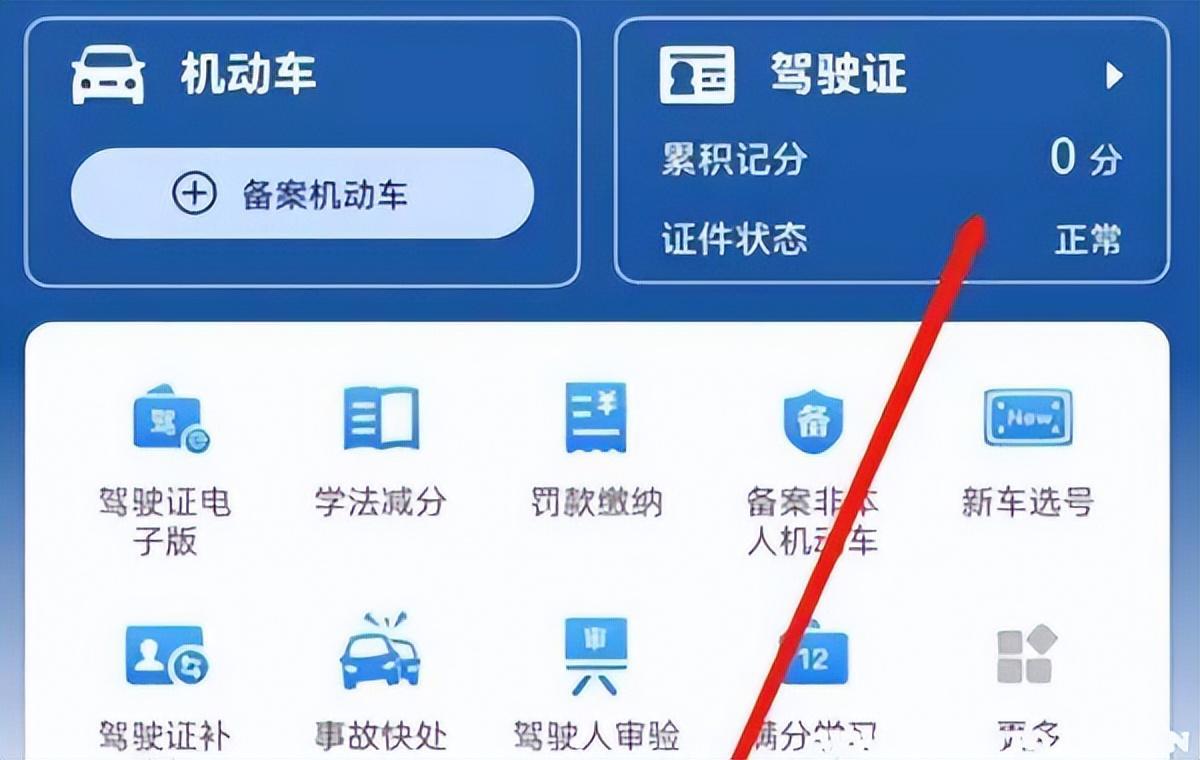Screen dimensions: 1200x760
Task: Click the 机动车 heading
Action: [249, 75]
